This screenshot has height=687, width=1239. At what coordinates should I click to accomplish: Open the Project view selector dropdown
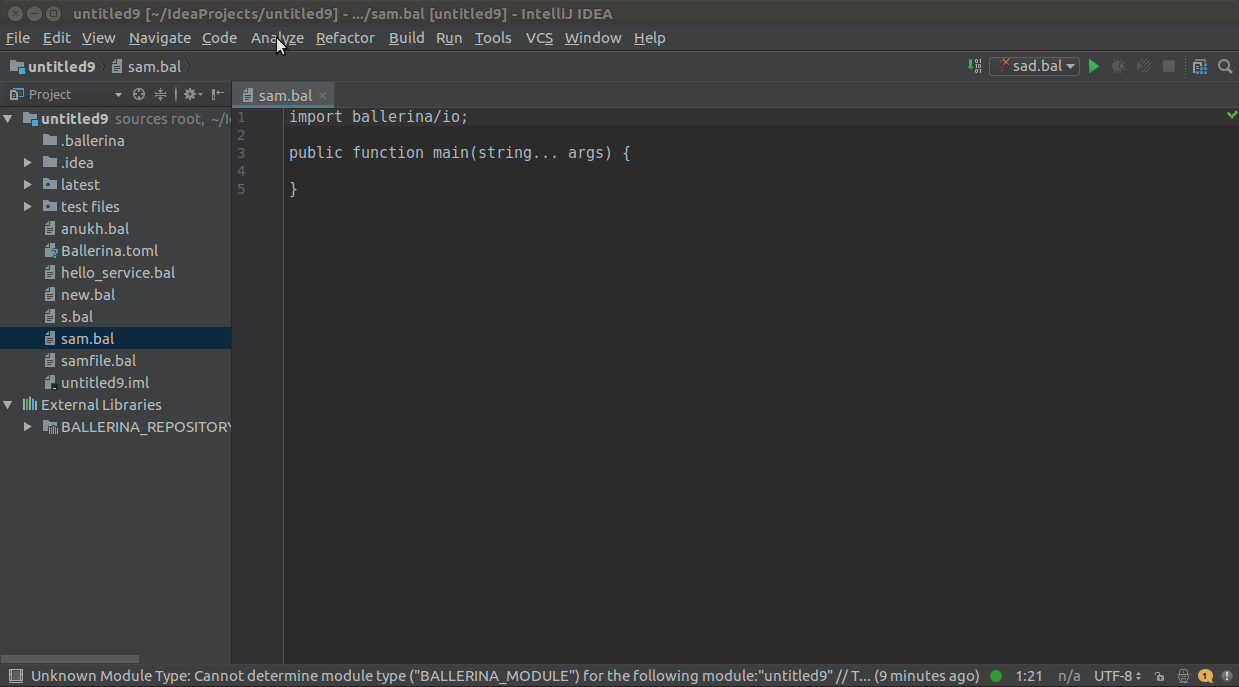click(x=65, y=94)
